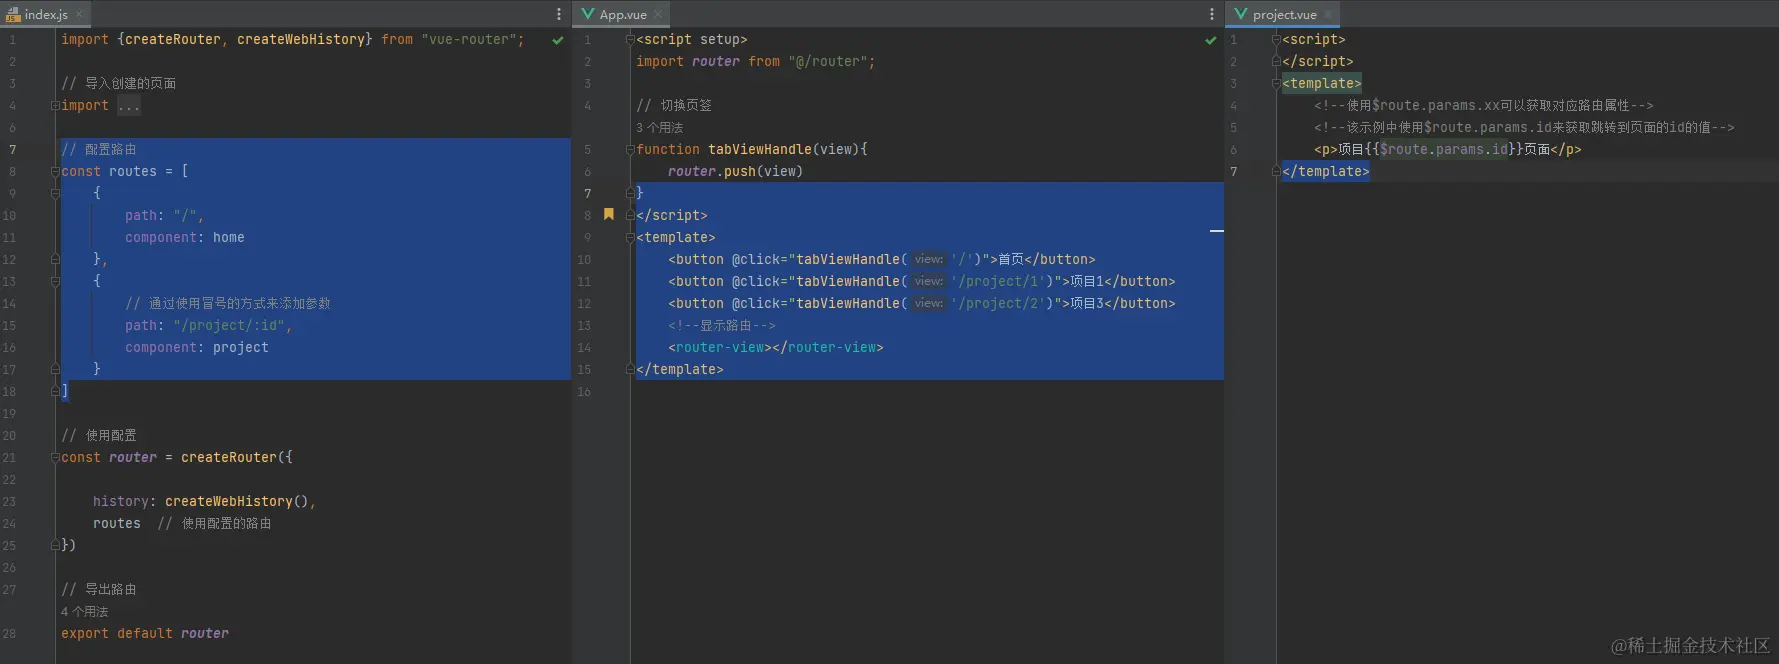Click 'component: home' in routes
Screen dimensions: 1779x664
coord(185,237)
